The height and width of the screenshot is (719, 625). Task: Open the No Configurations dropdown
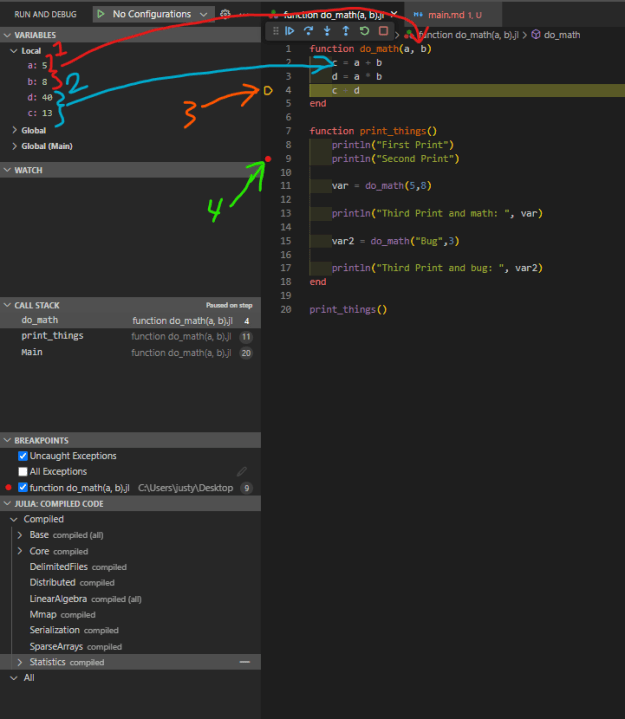coord(154,14)
